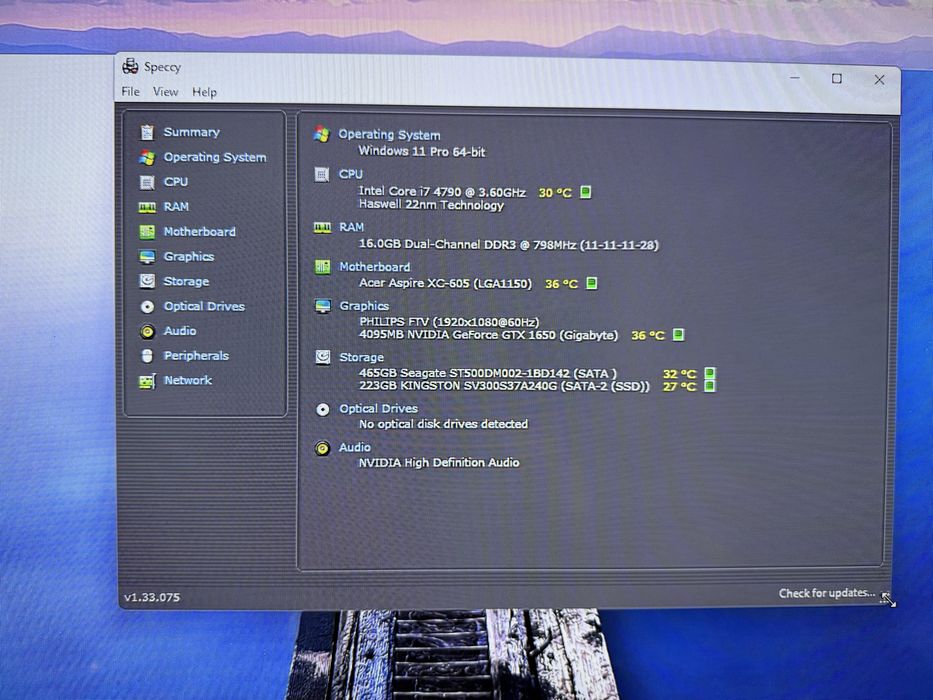Click the green Seagate drive temperature indicator
Image resolution: width=933 pixels, height=700 pixels.
point(710,373)
